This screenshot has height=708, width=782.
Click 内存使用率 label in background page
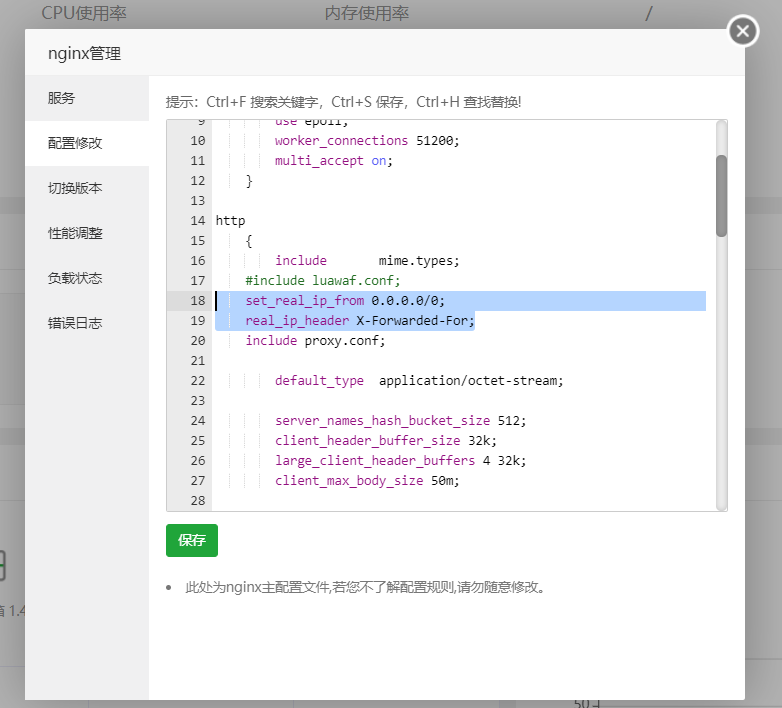pos(367,13)
